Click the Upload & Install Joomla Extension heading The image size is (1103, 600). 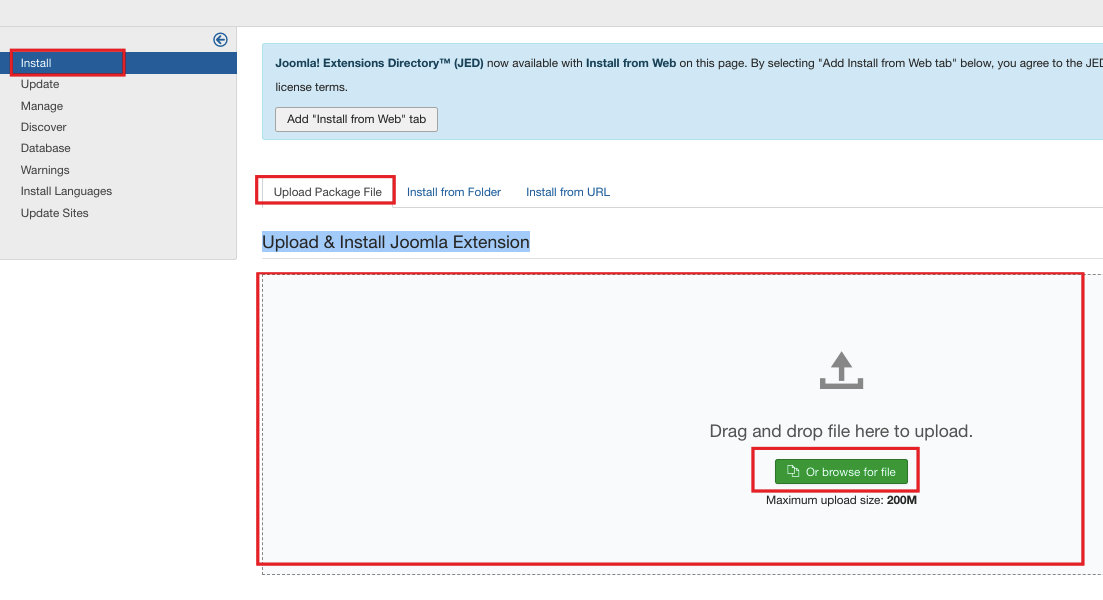tap(396, 242)
